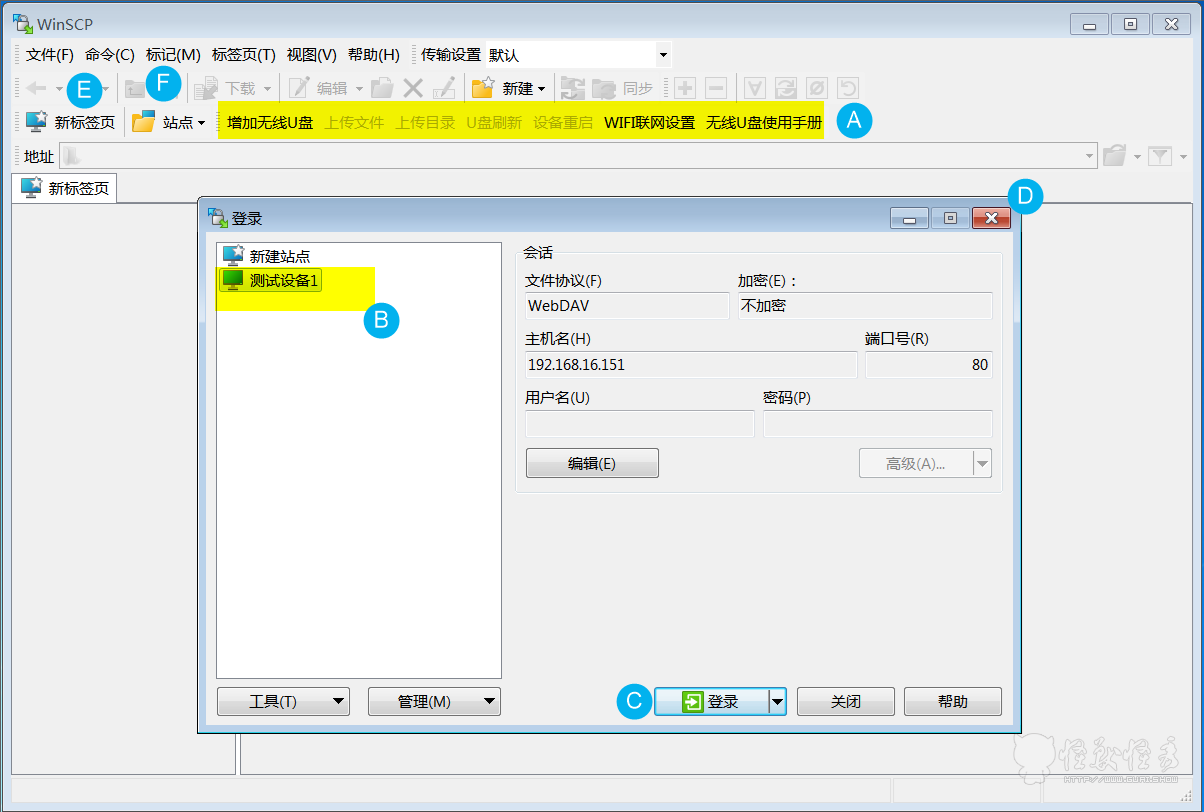Screen dimensions: 1204x812
Task: Click the Help (帮助) dialog button
Action: point(952,702)
